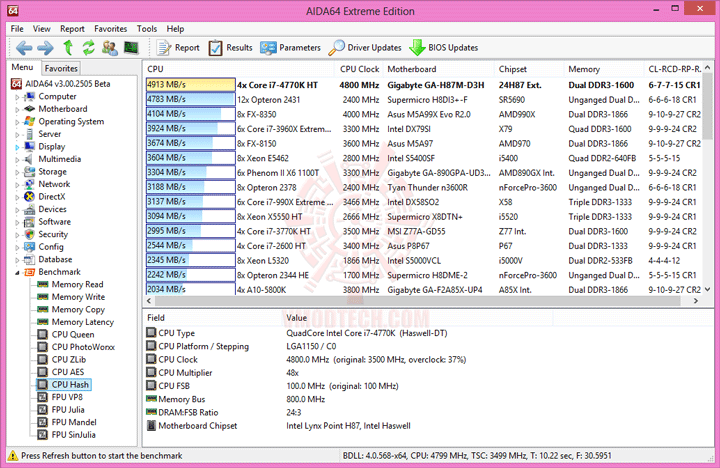
Task: Click the 4913 MB/s result bar
Action: coord(191,85)
